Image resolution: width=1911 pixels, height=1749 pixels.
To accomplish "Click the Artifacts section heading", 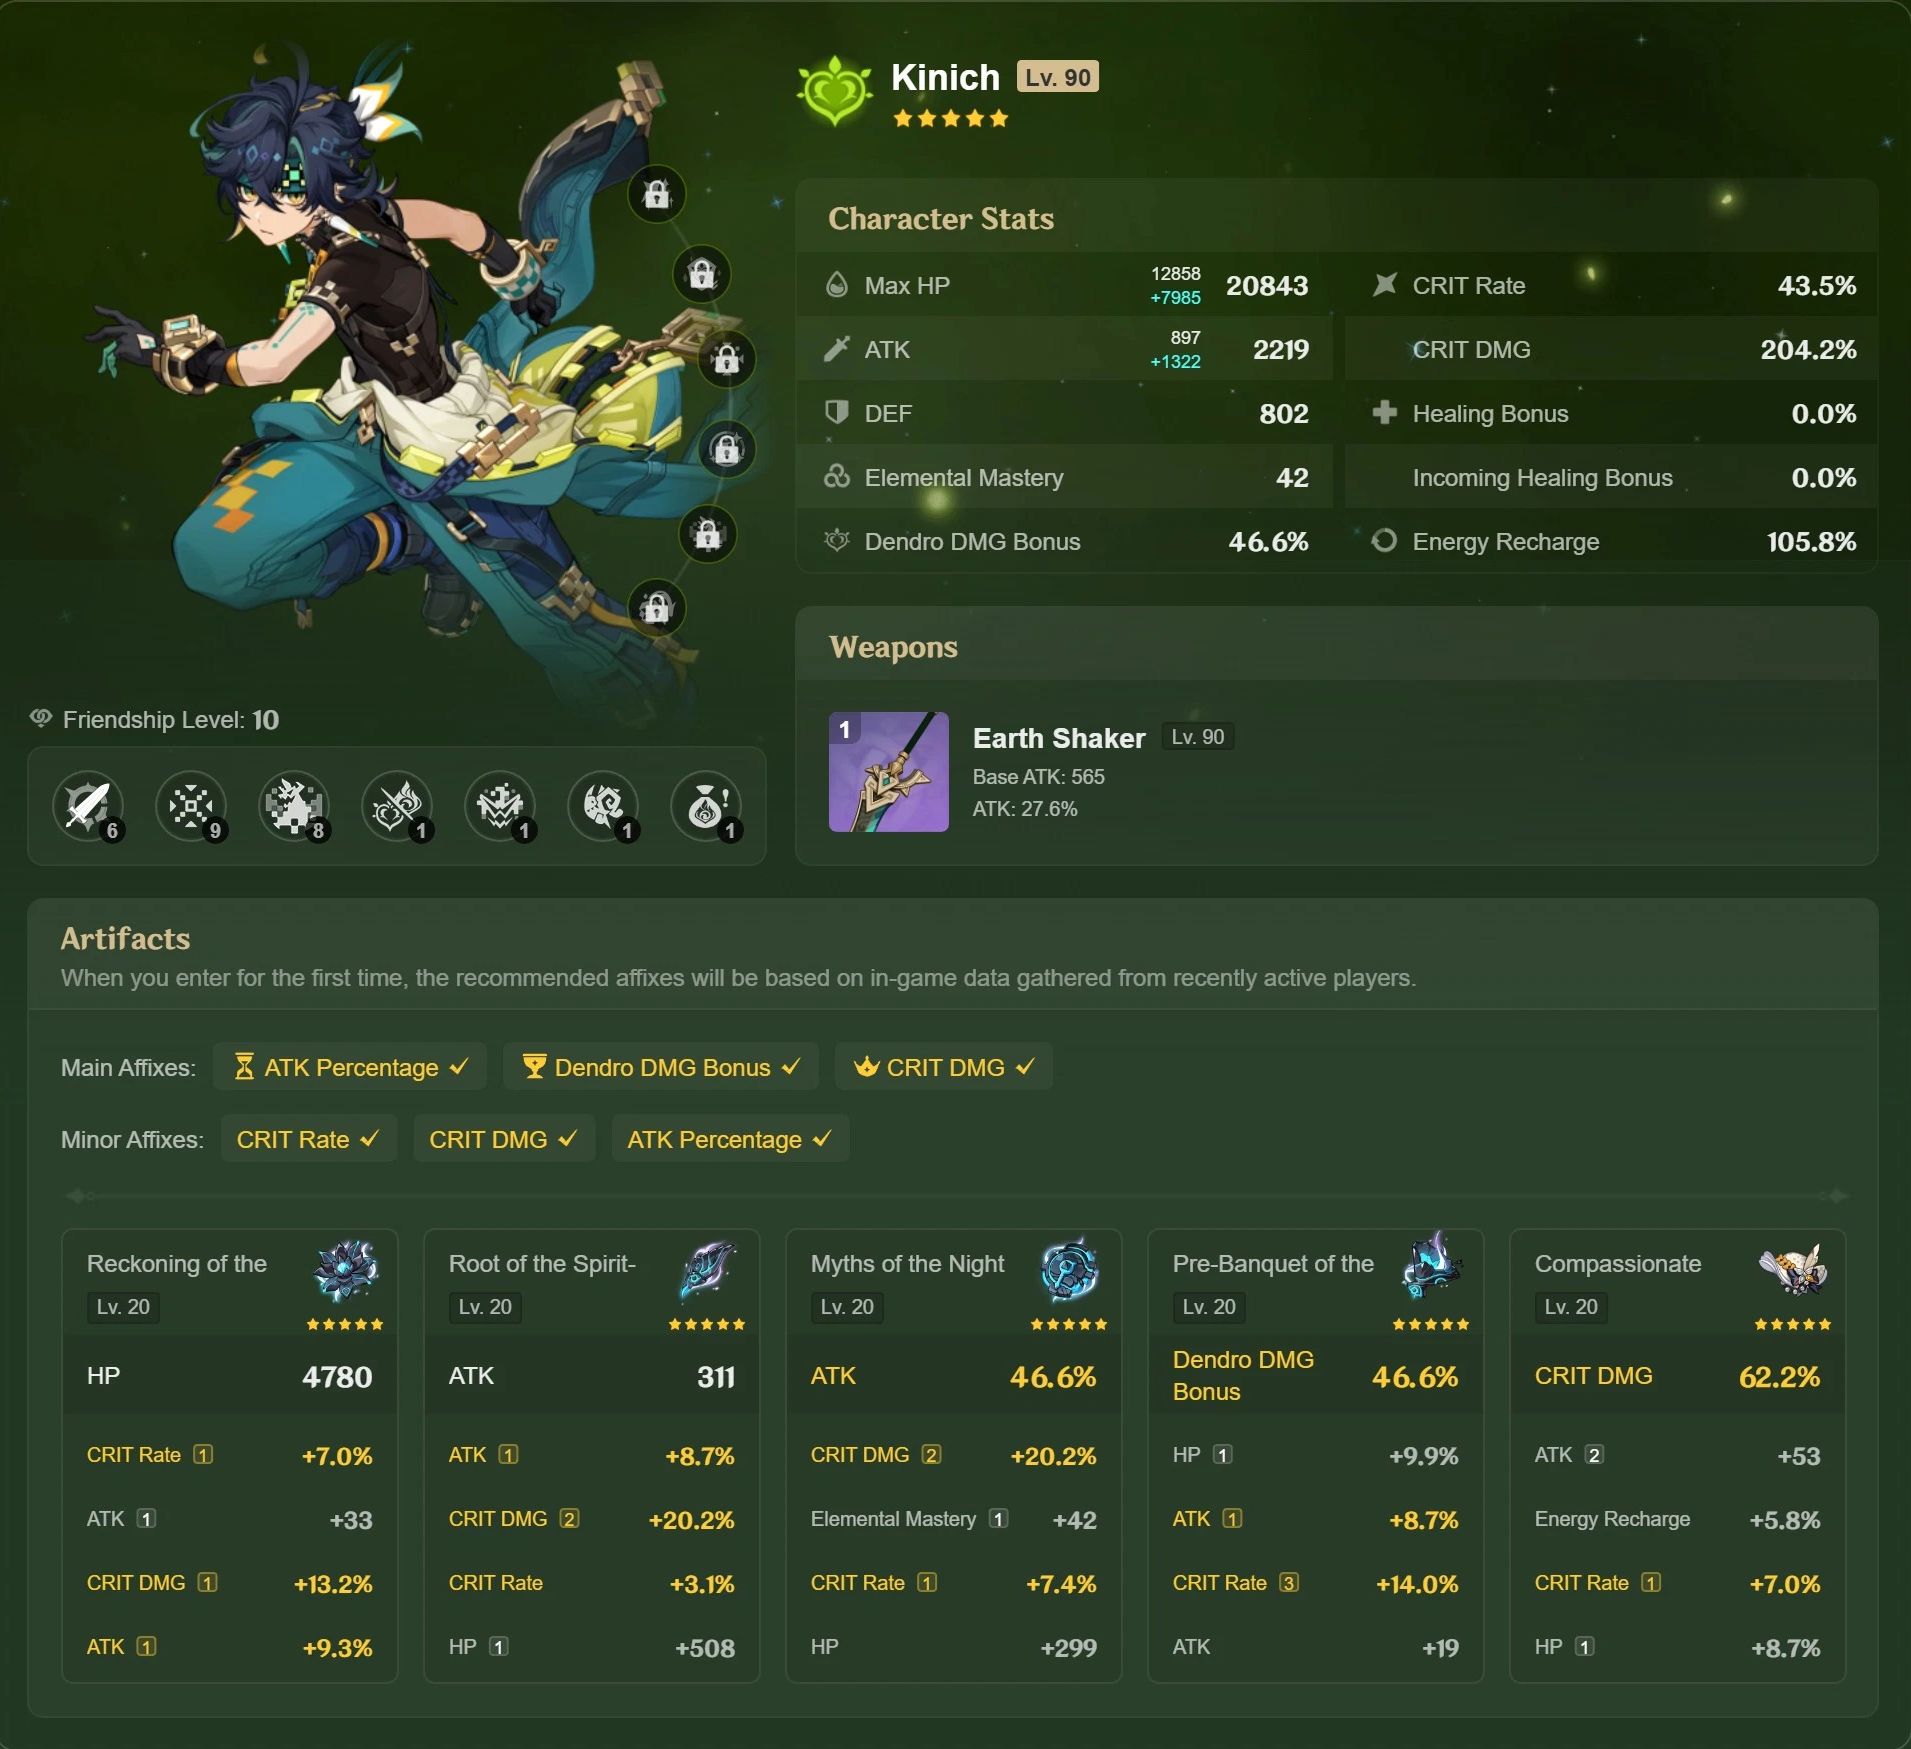I will (x=125, y=938).
